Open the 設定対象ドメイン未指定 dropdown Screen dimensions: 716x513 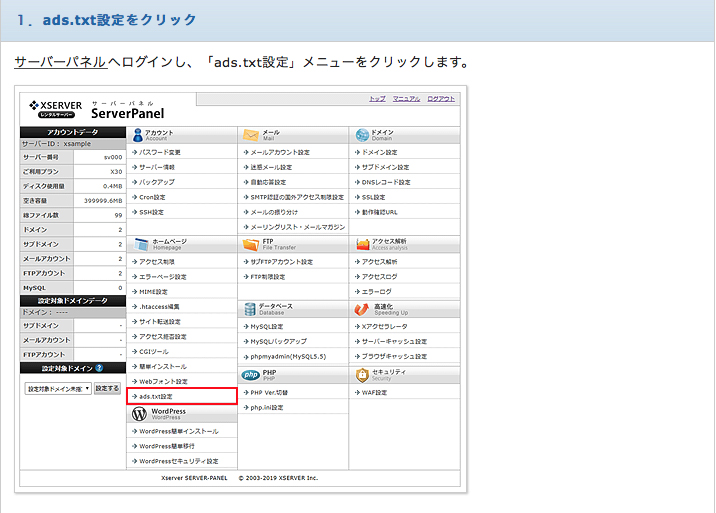coord(58,389)
